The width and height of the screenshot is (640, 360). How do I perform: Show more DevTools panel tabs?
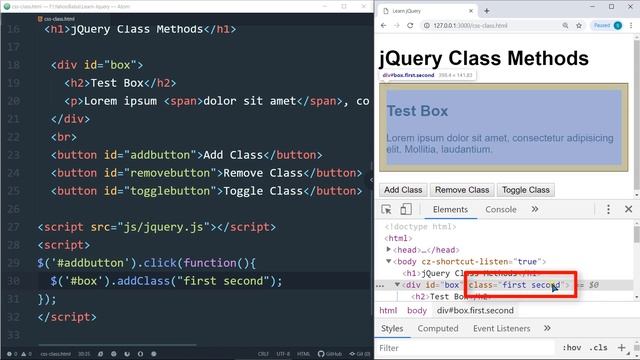tap(535, 209)
